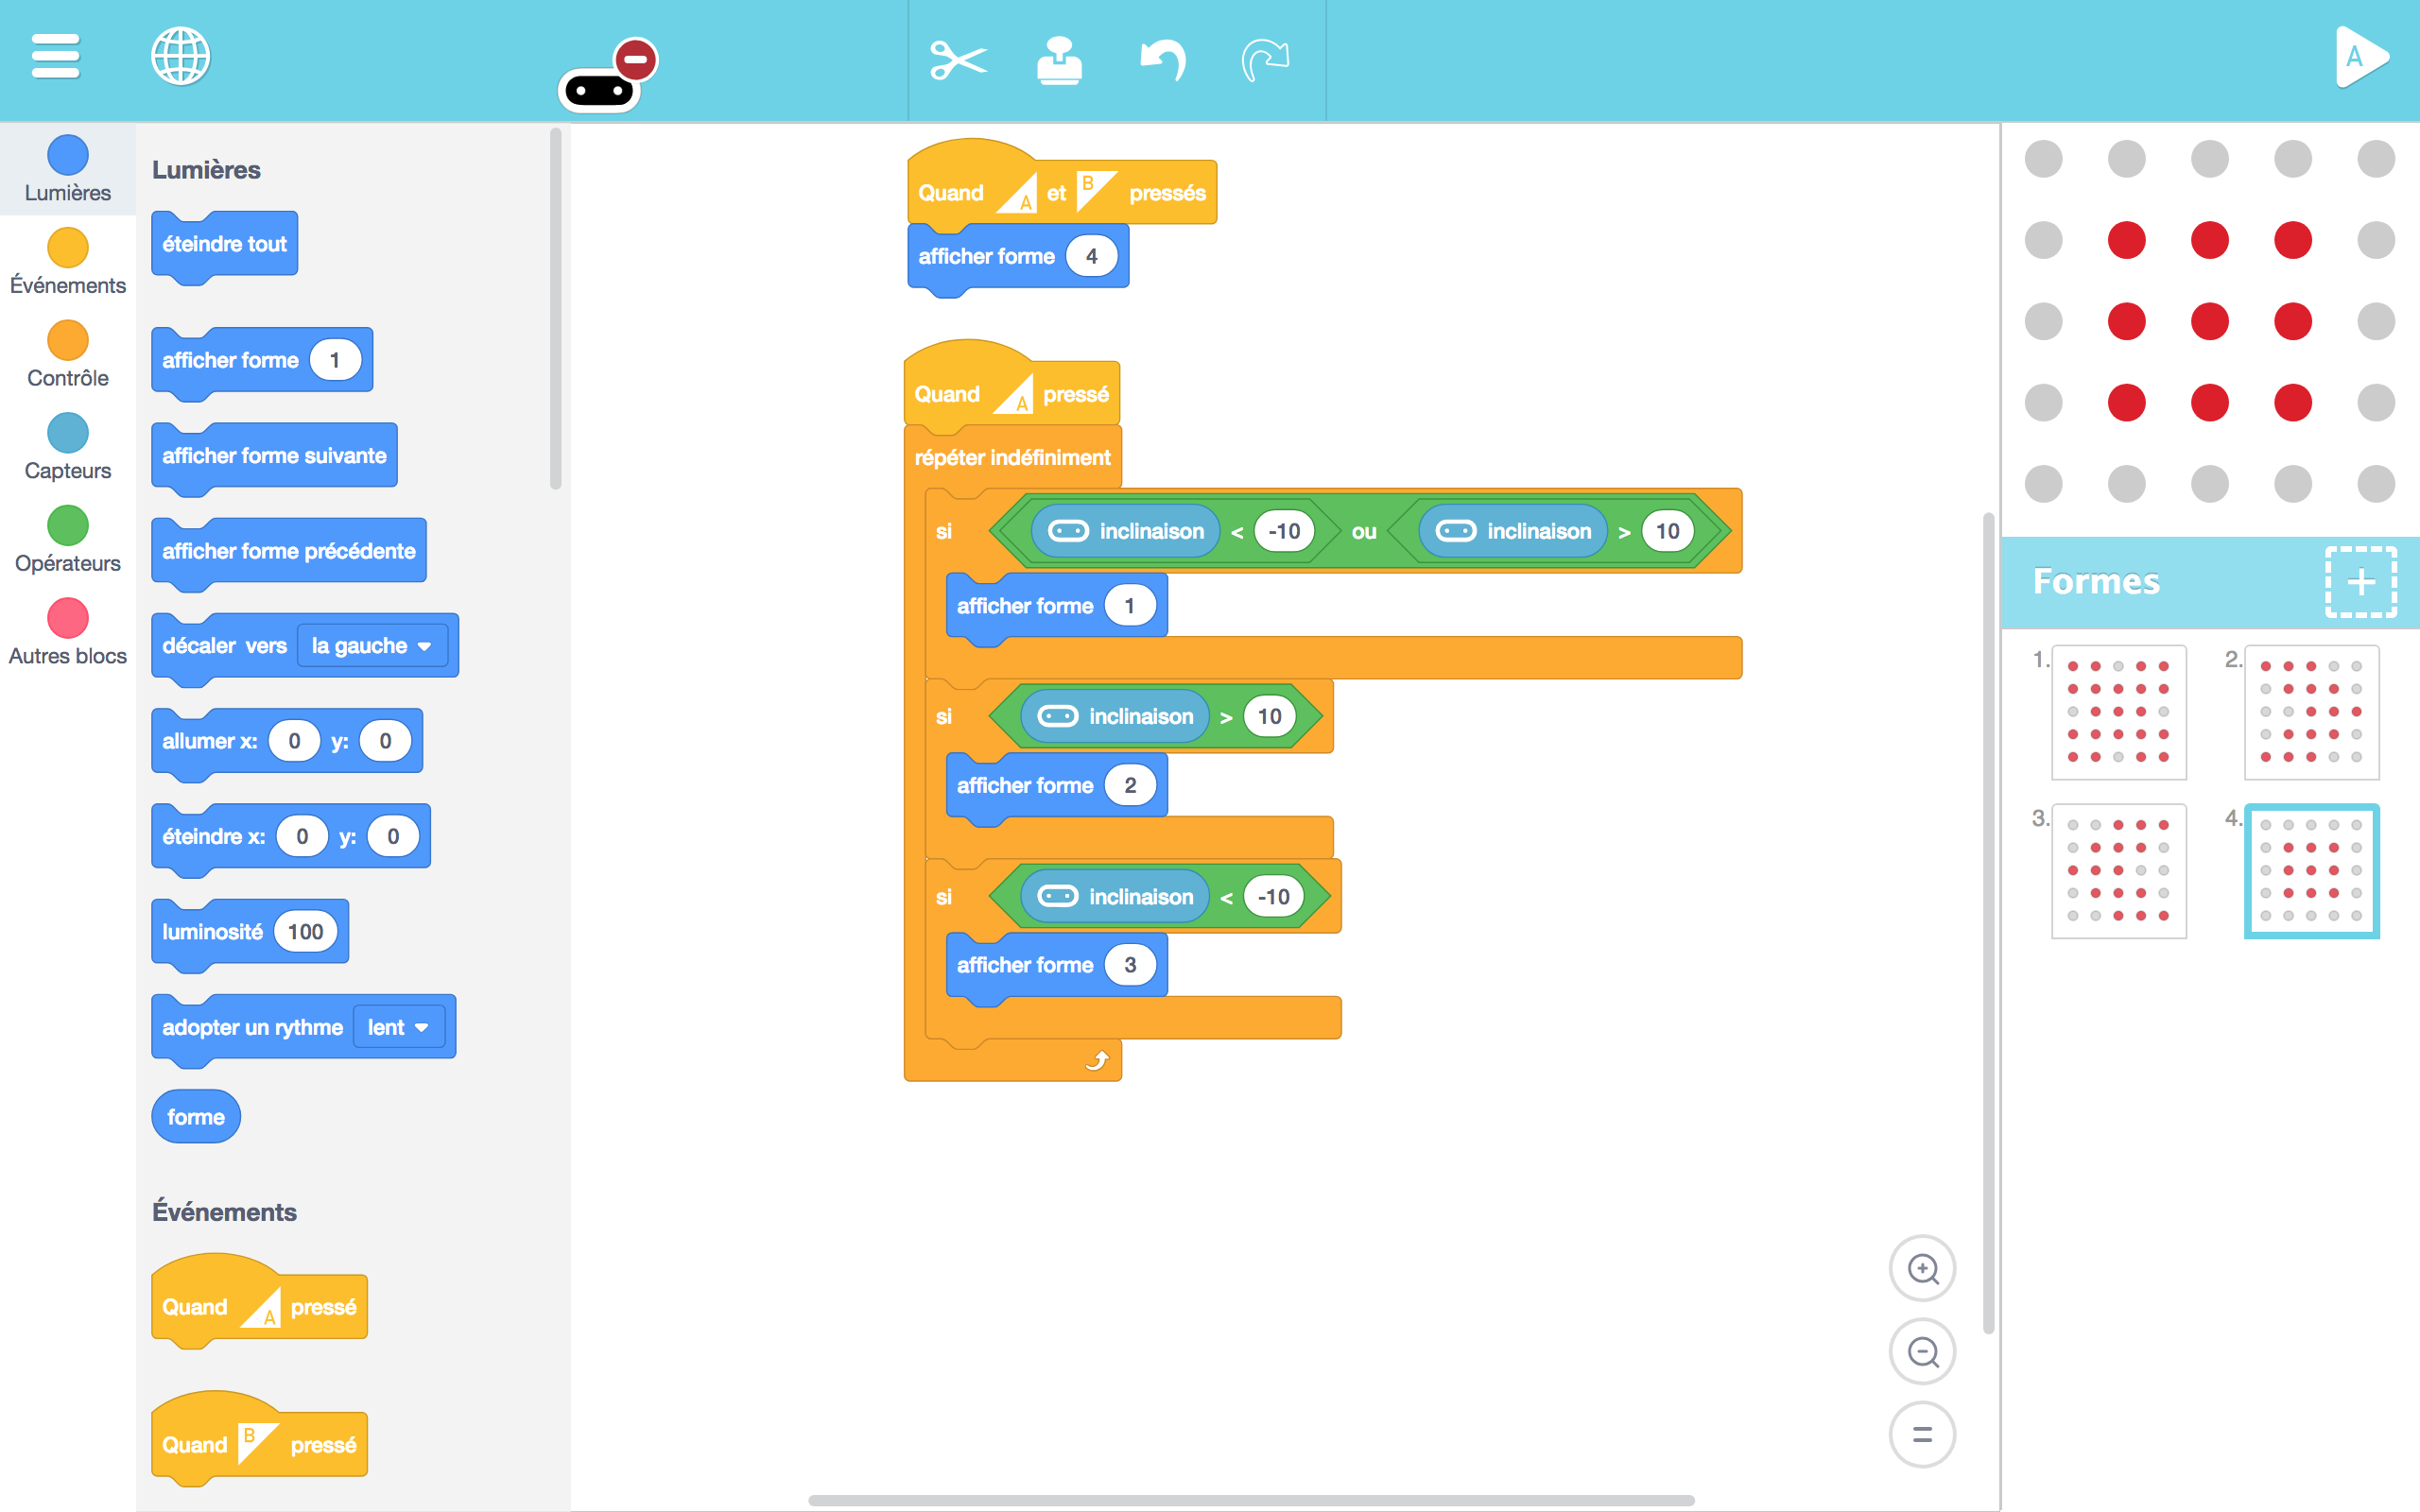
Task: Toggle the center red LED off
Action: coord(2209,322)
